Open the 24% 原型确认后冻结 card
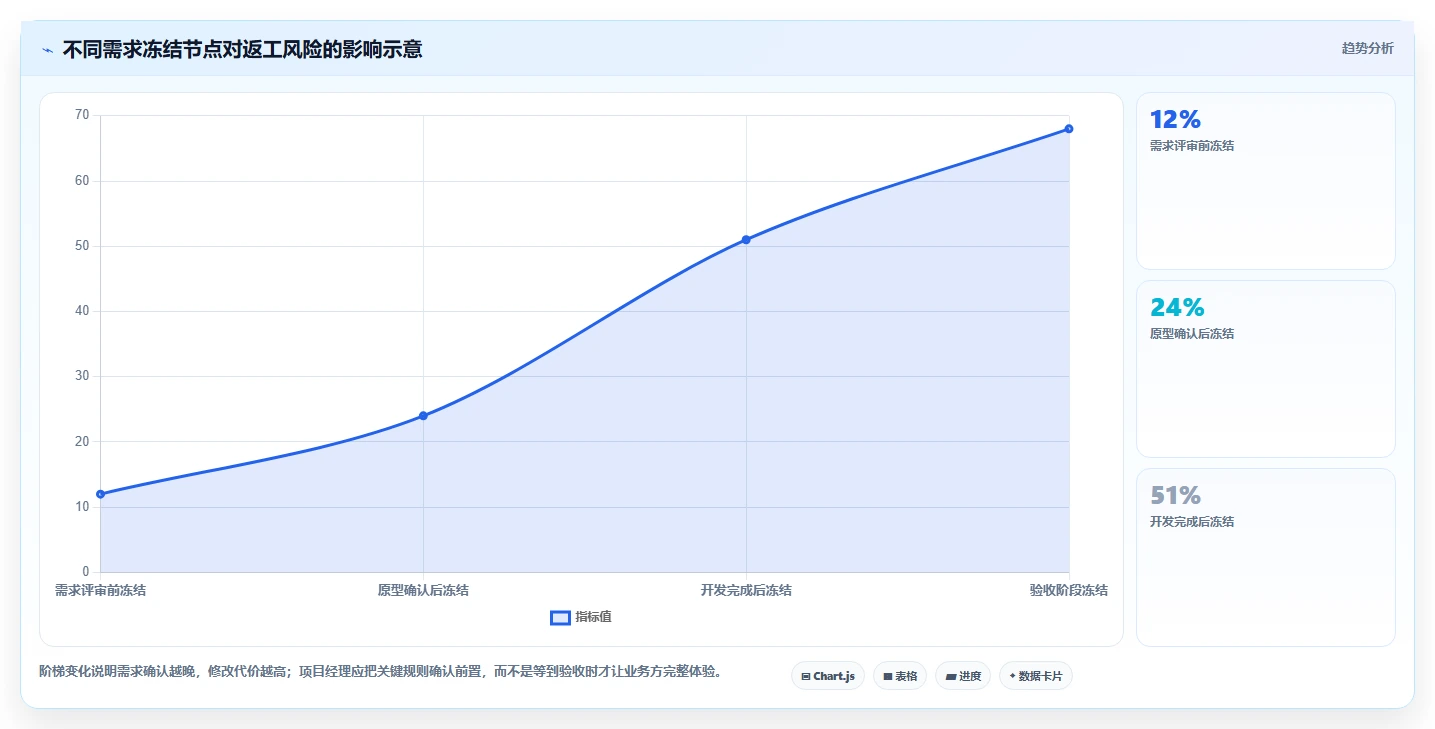The image size is (1435, 729). point(1265,369)
